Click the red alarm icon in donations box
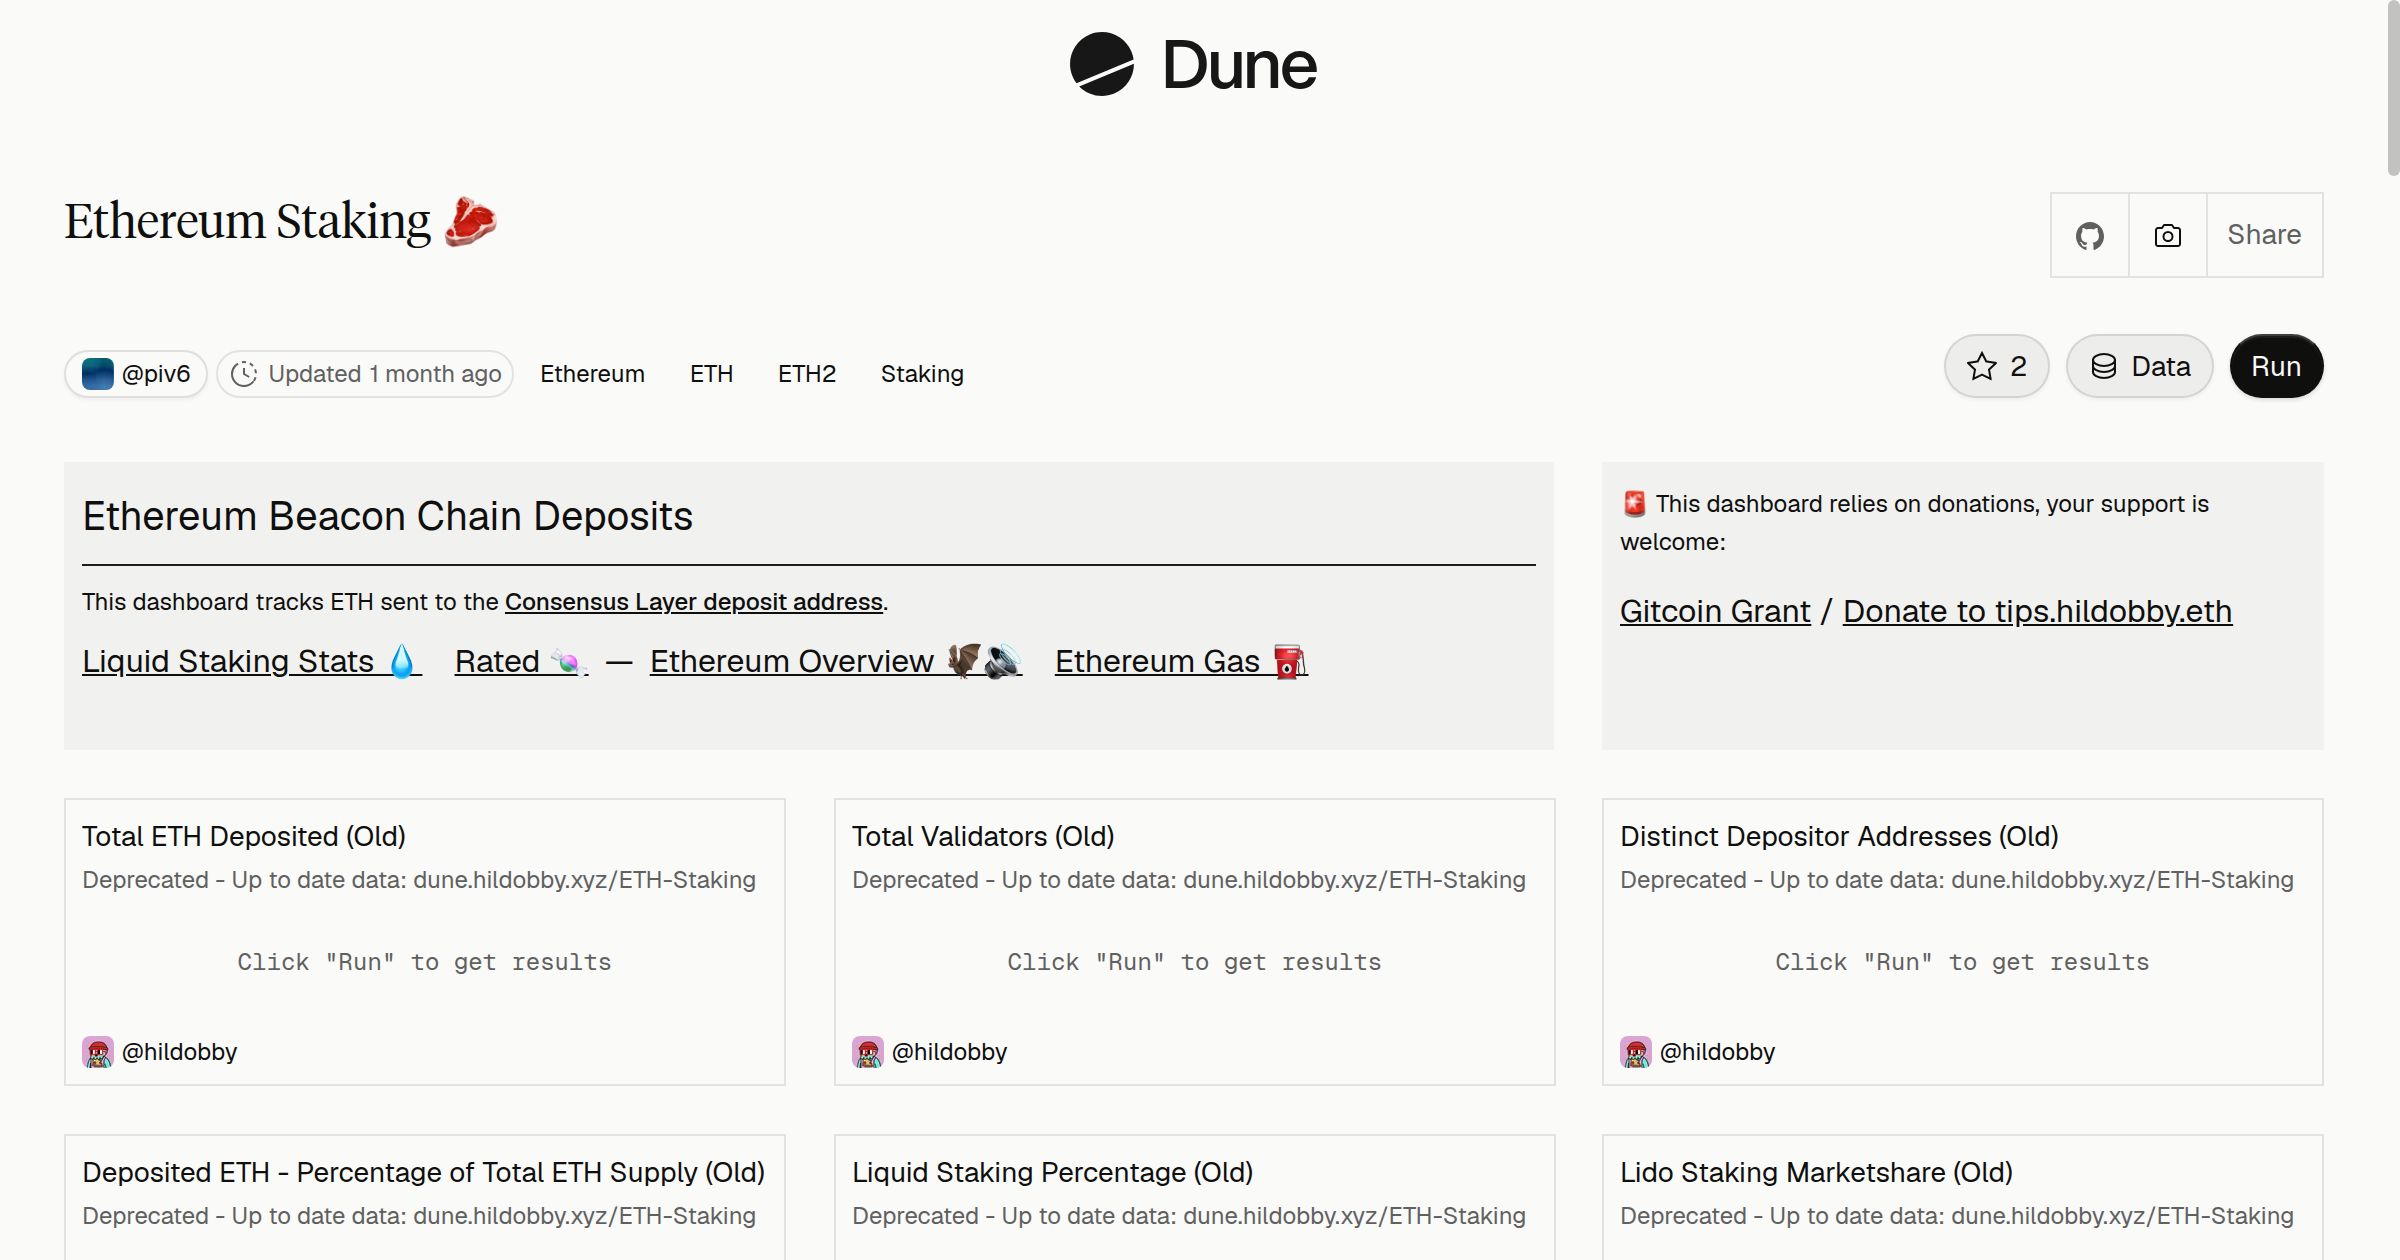Screen dimensions: 2400x1260 point(1634,504)
